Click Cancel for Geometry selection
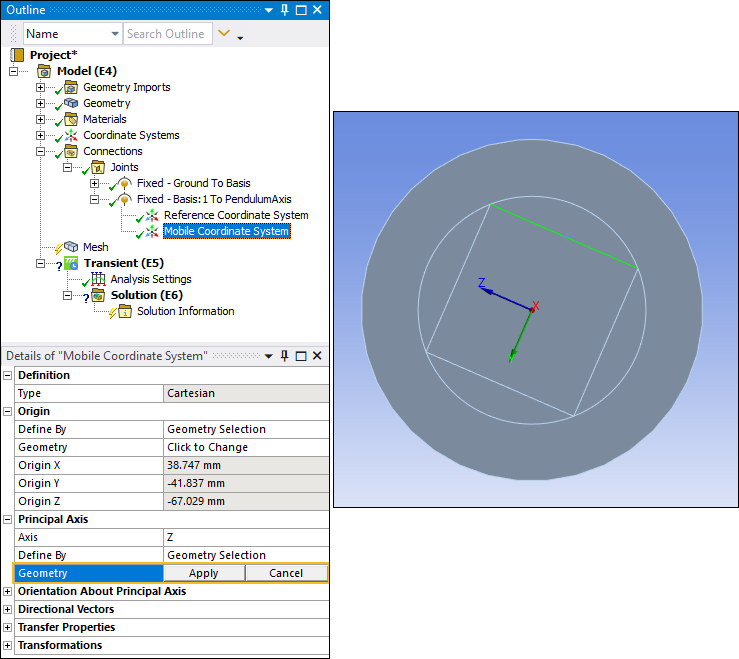 click(285, 573)
